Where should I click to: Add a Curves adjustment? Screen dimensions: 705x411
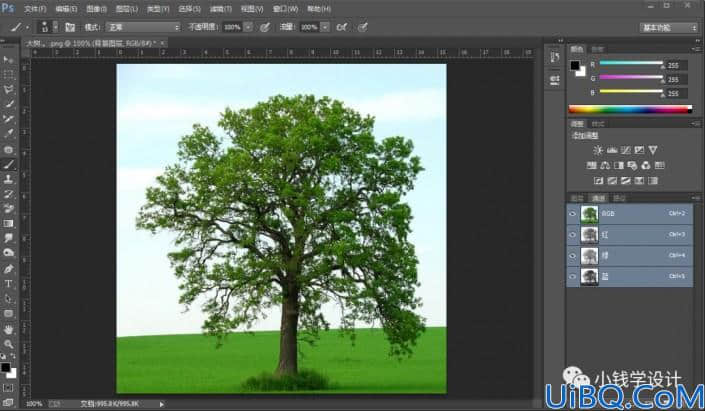tap(625, 150)
